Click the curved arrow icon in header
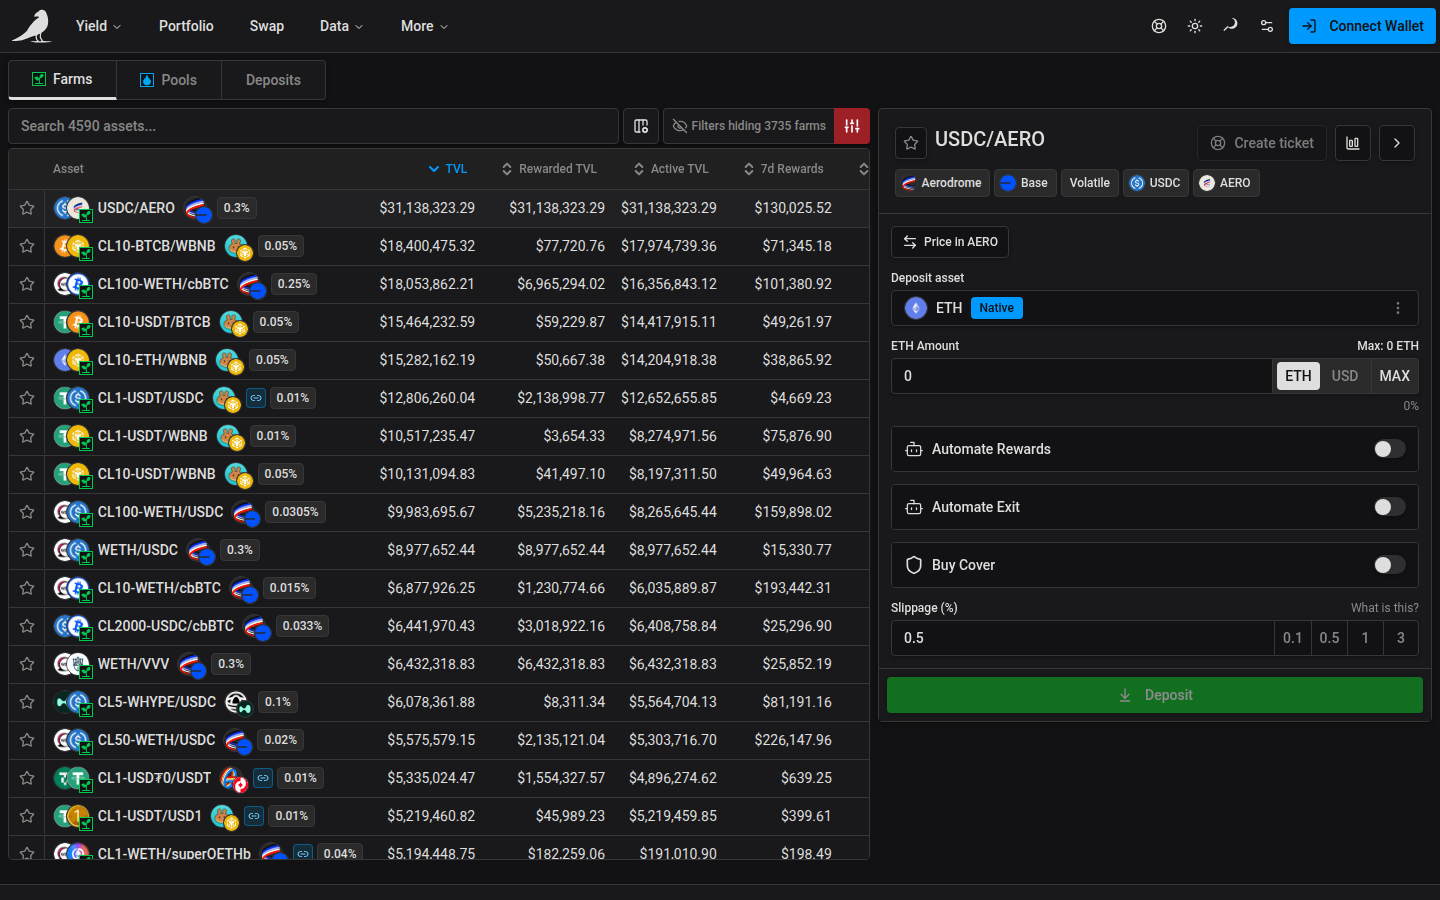1440x900 pixels. pyautogui.click(x=1231, y=26)
